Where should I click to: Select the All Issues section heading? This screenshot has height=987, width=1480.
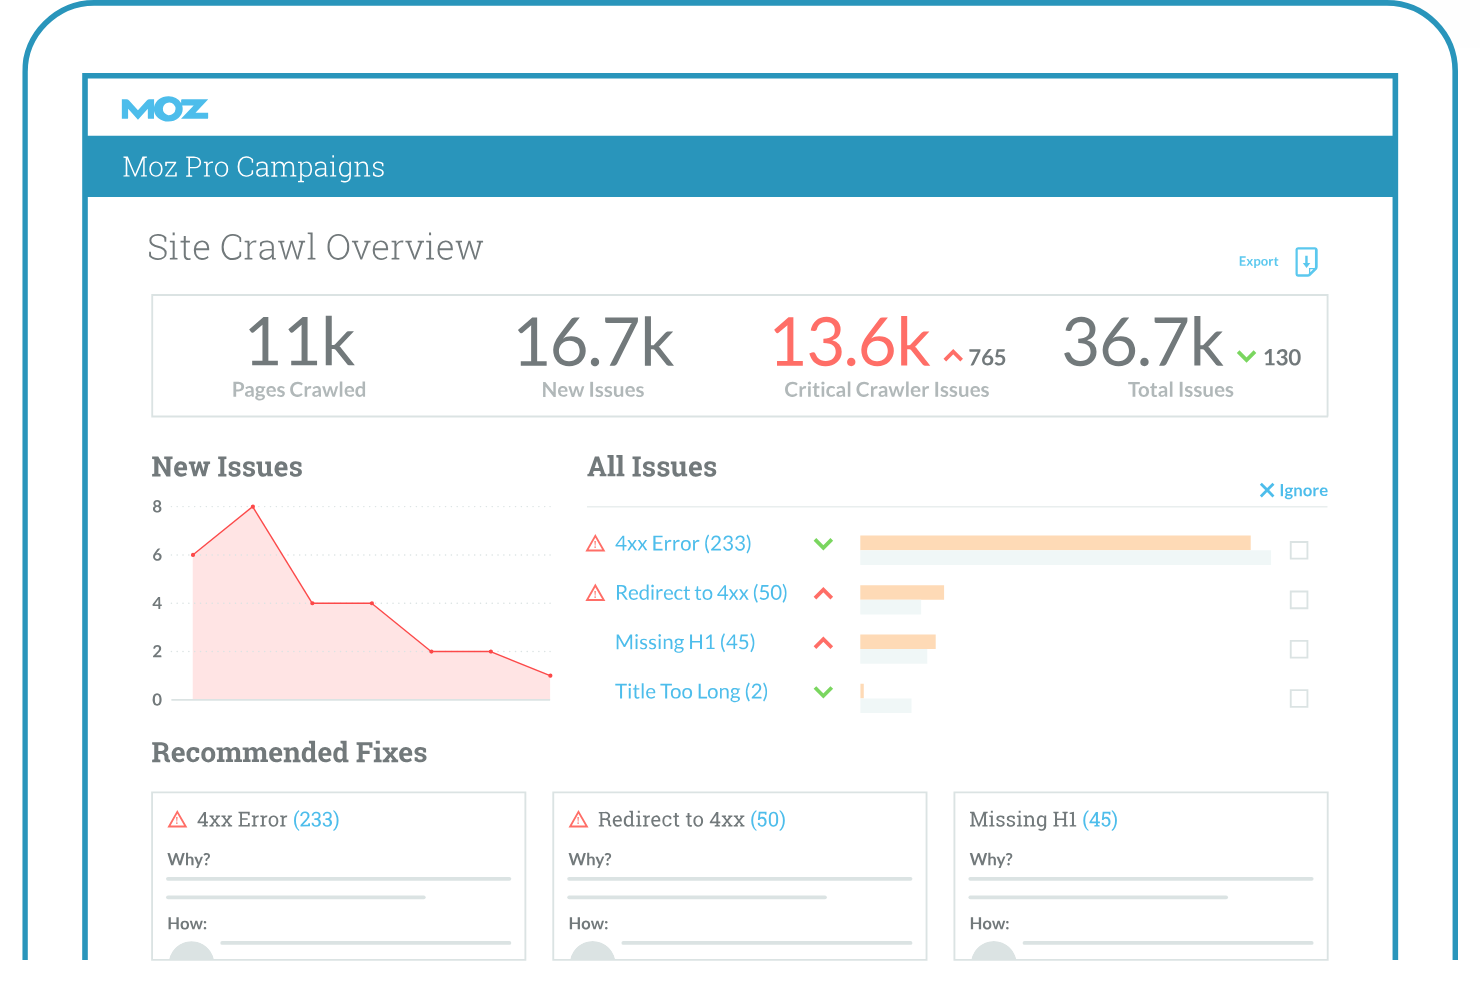point(651,466)
